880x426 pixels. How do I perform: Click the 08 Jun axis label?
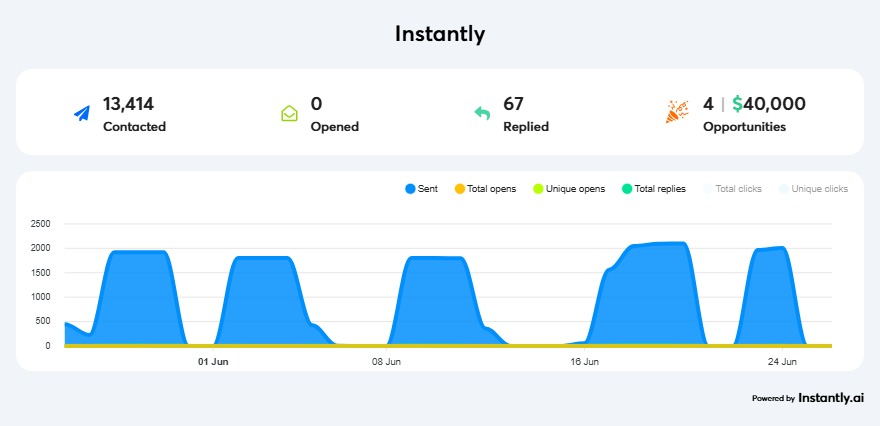click(386, 362)
